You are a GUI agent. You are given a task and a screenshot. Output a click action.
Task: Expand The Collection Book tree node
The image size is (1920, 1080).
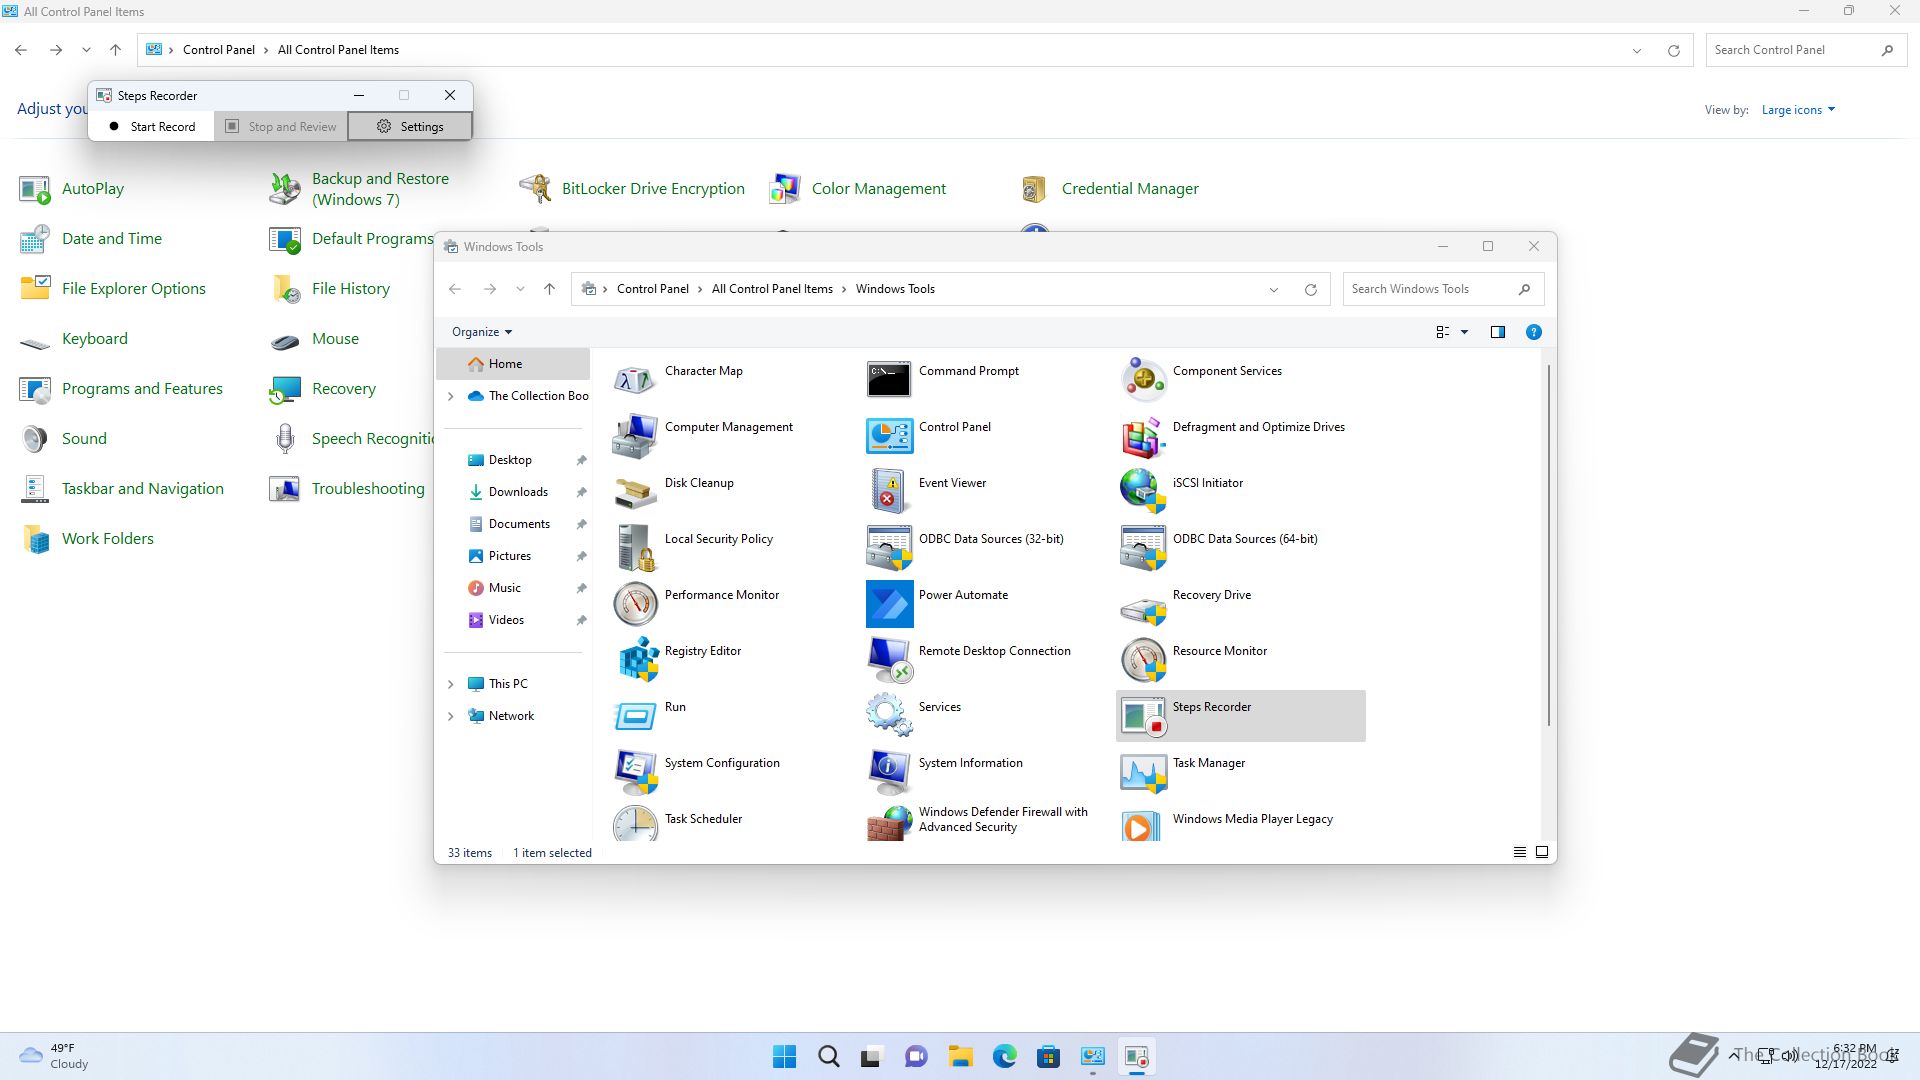(x=450, y=396)
